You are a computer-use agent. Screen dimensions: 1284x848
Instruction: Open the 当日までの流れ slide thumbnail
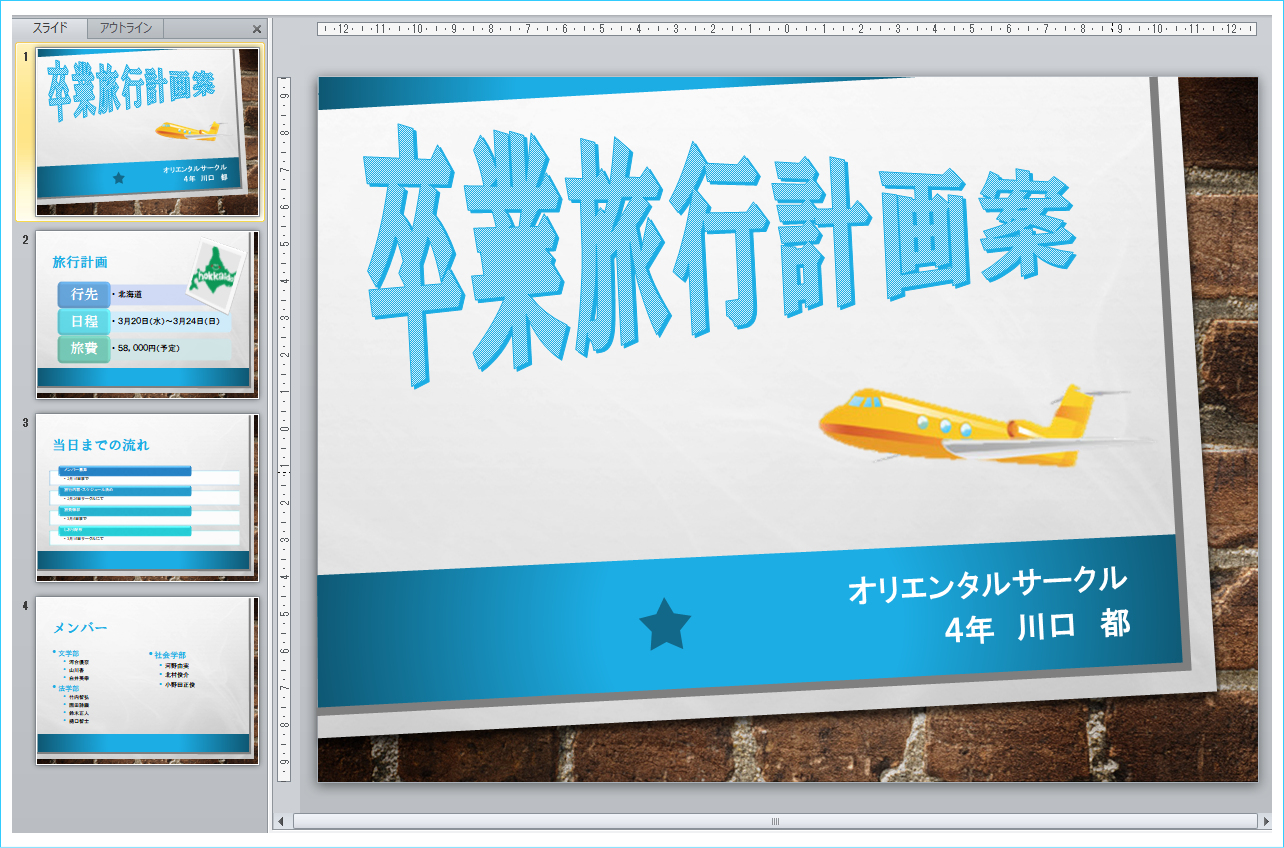click(x=147, y=497)
